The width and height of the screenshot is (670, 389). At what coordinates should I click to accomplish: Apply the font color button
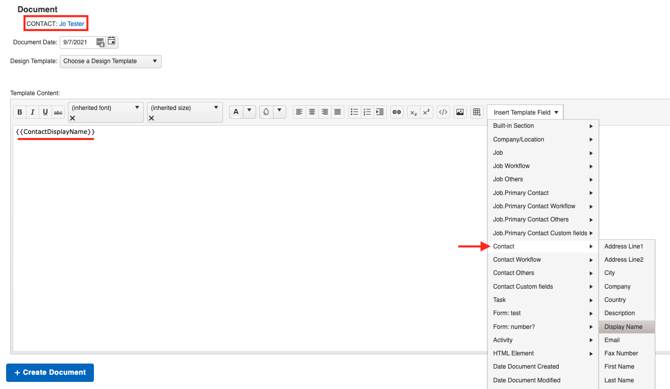coord(236,112)
